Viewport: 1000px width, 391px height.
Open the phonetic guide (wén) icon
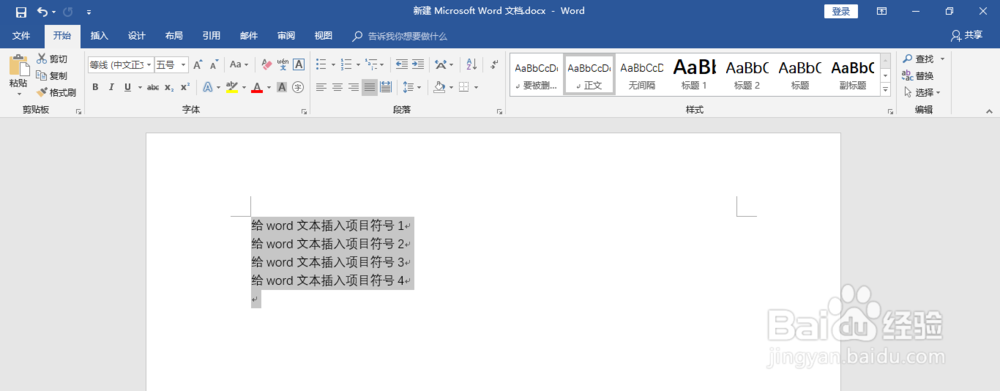pos(283,64)
